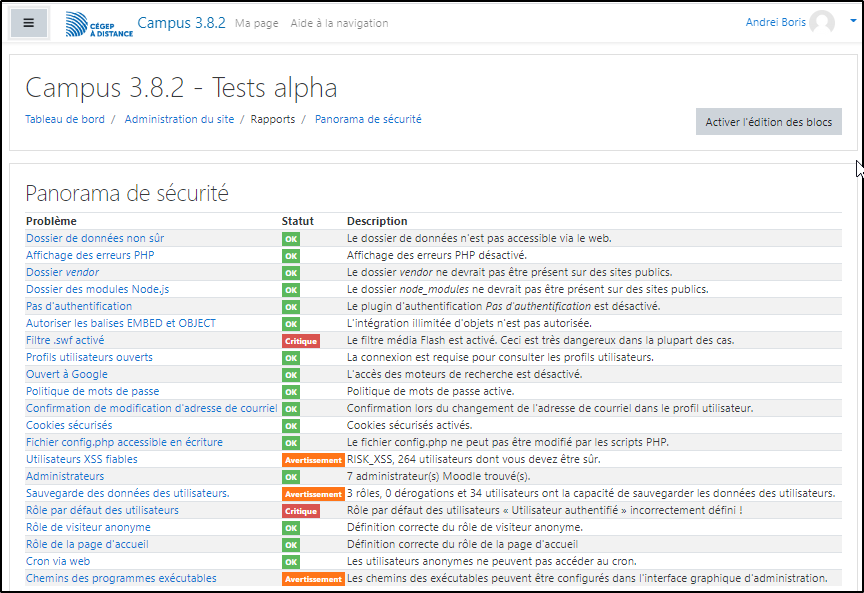This screenshot has width=864, height=593.
Task: Open Chemins des programmes exécutables
Action: (x=121, y=578)
